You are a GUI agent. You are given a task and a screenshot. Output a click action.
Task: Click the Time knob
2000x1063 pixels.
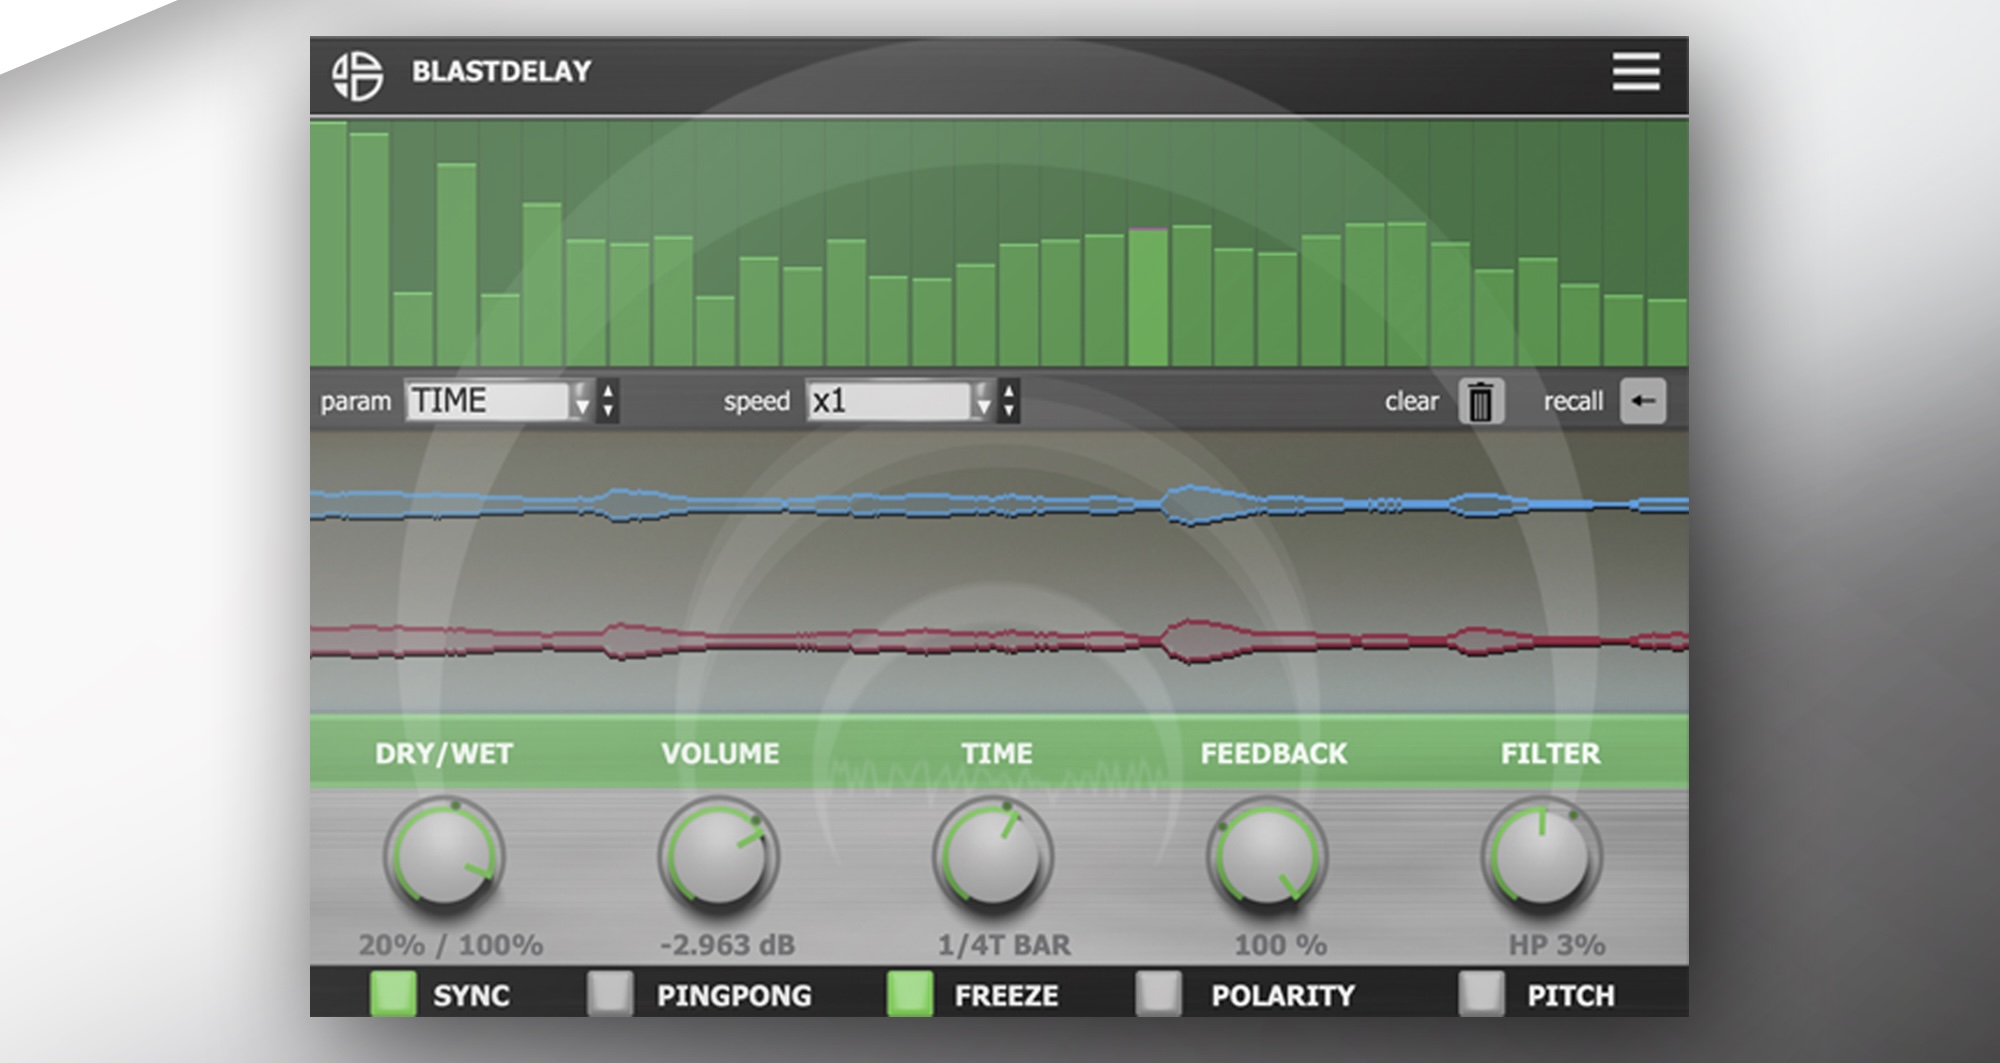click(x=993, y=857)
